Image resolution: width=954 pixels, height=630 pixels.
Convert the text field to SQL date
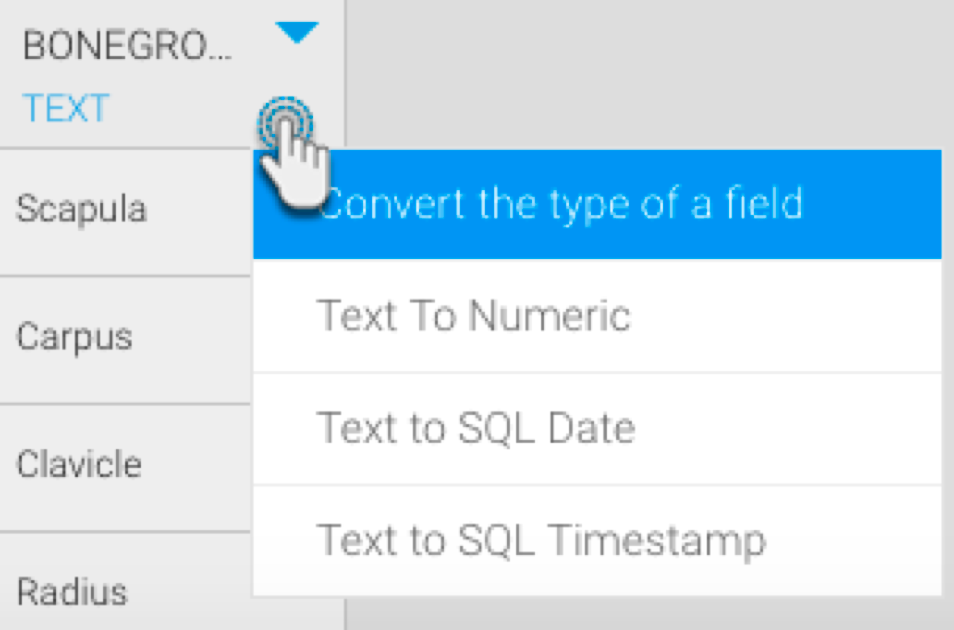pyautogui.click(x=475, y=428)
